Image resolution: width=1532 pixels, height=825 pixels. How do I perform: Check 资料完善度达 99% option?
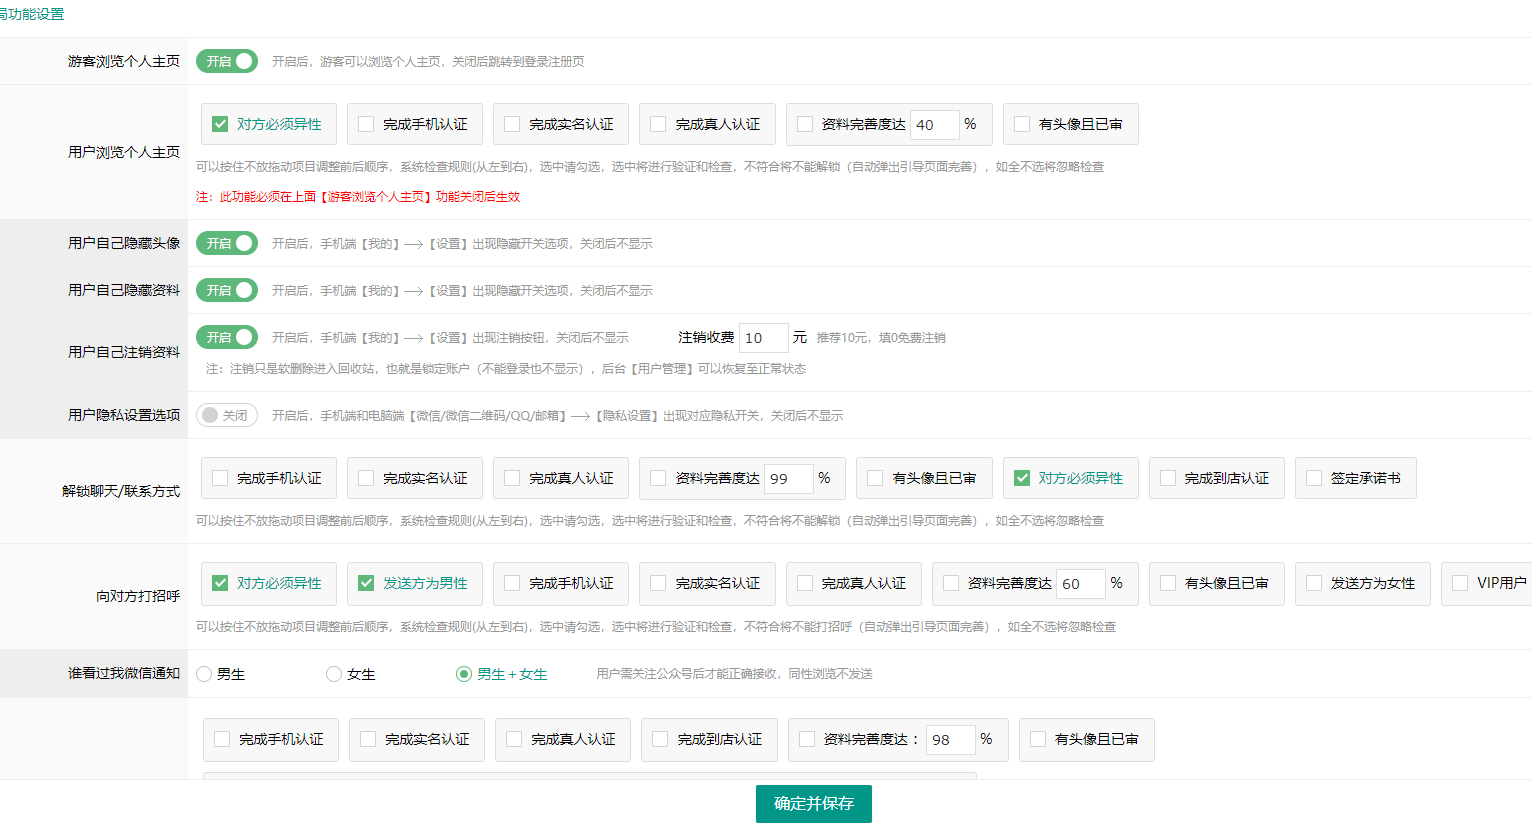point(658,478)
